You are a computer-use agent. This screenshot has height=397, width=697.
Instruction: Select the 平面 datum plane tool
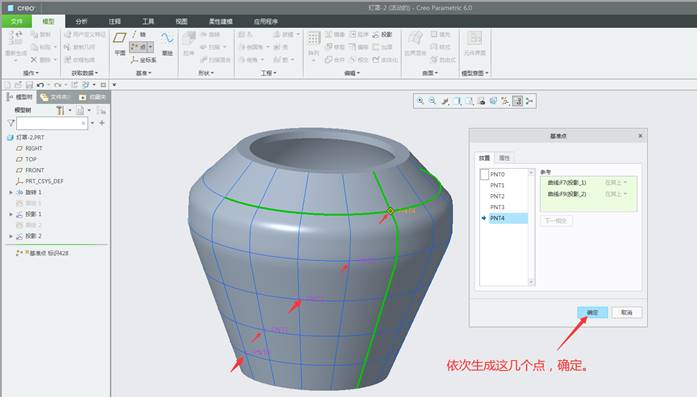pyautogui.click(x=120, y=43)
